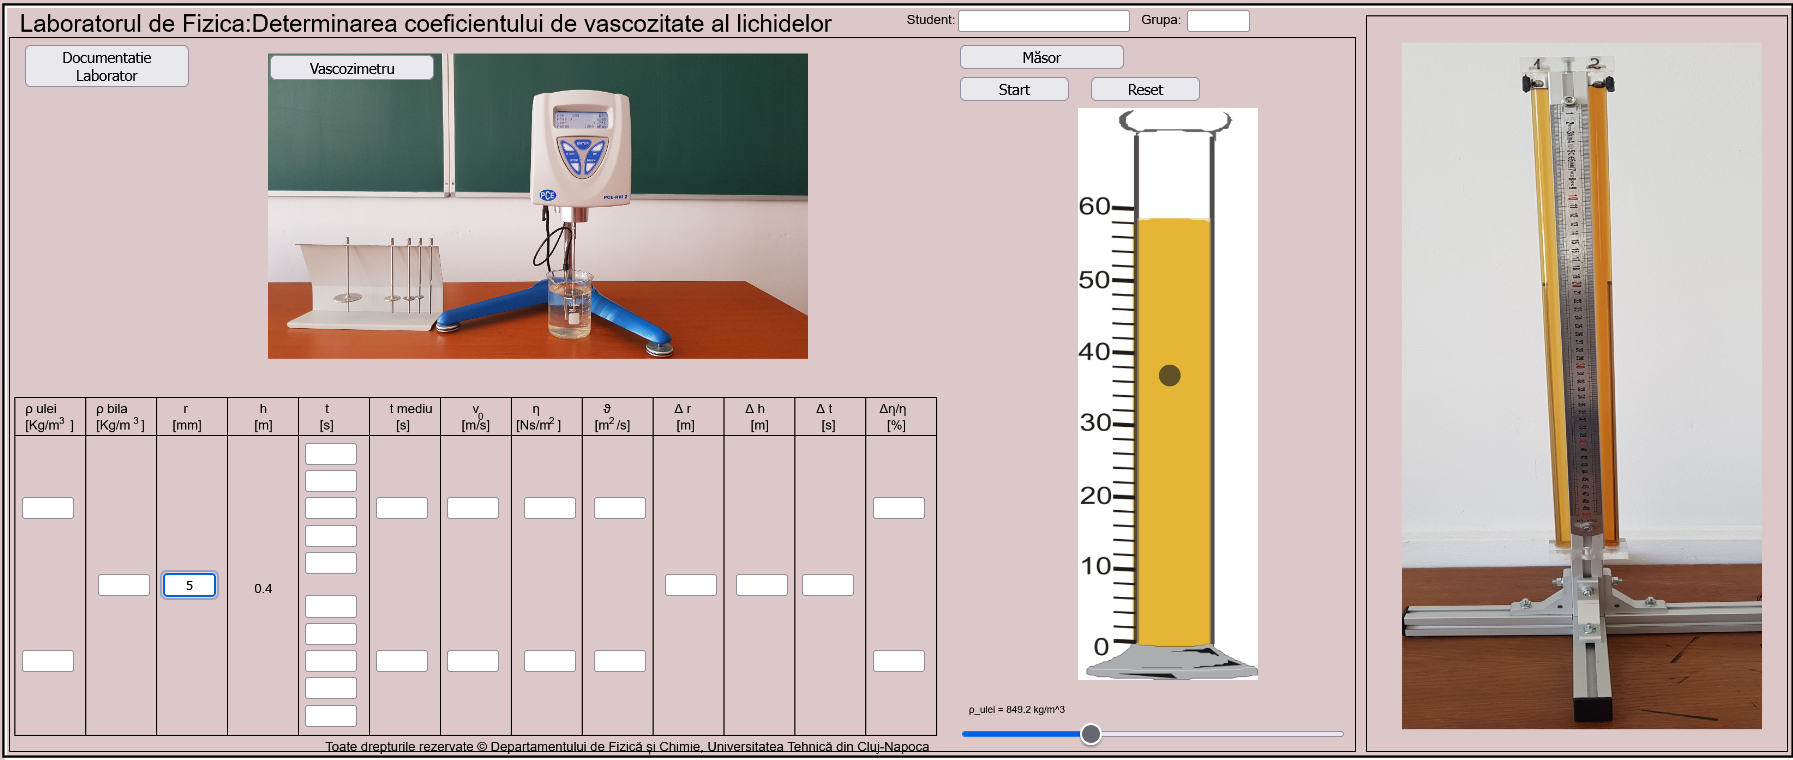Click the Δ r input field
This screenshot has width=1793, height=760.
691,585
